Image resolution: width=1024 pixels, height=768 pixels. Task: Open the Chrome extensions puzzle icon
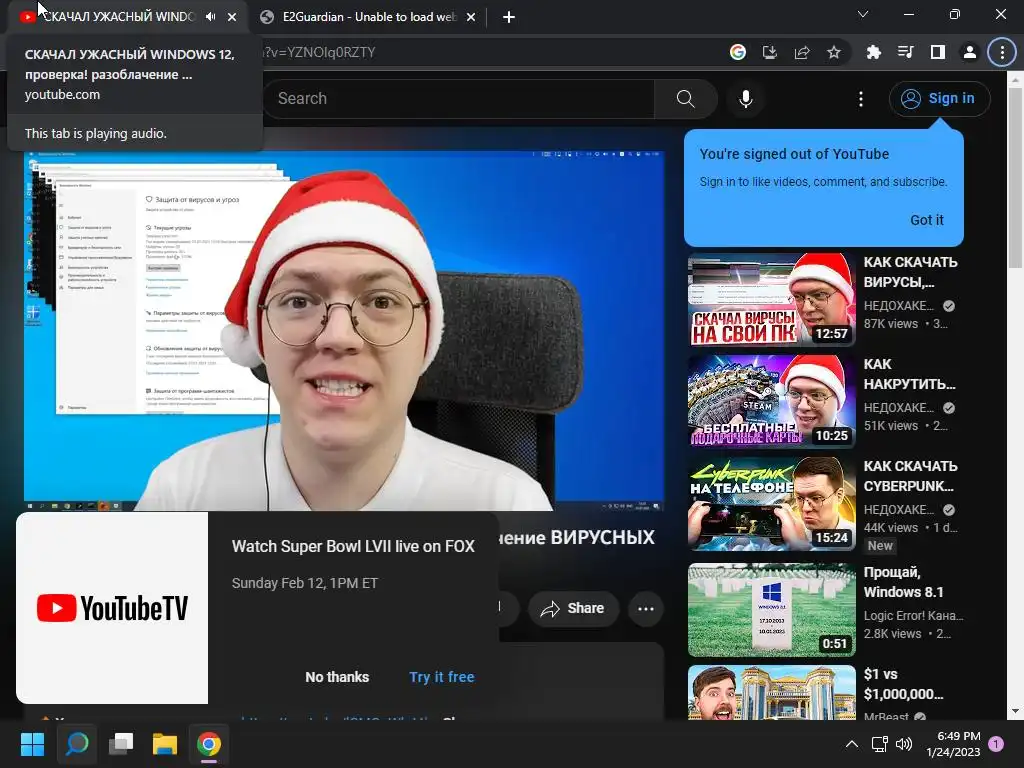coord(873,52)
